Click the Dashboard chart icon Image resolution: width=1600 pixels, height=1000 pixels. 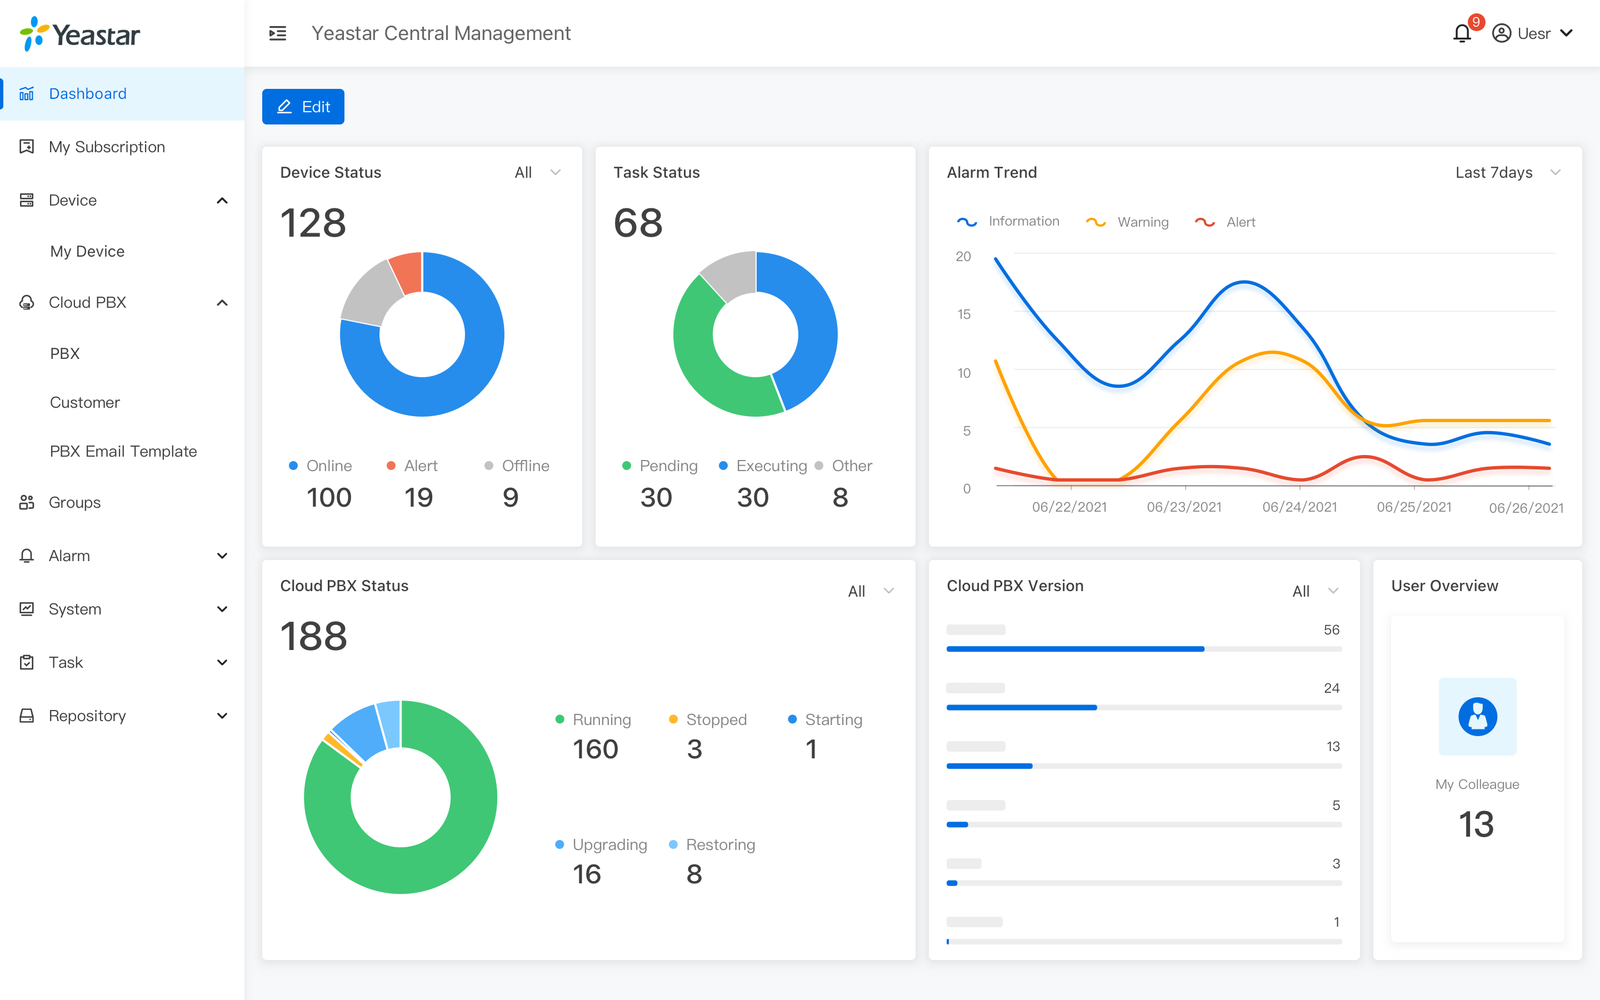pos(27,94)
